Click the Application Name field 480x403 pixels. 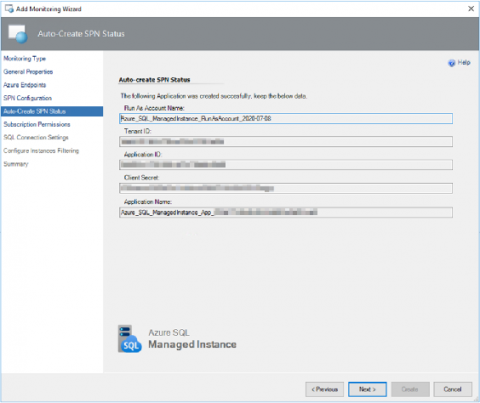point(286,212)
